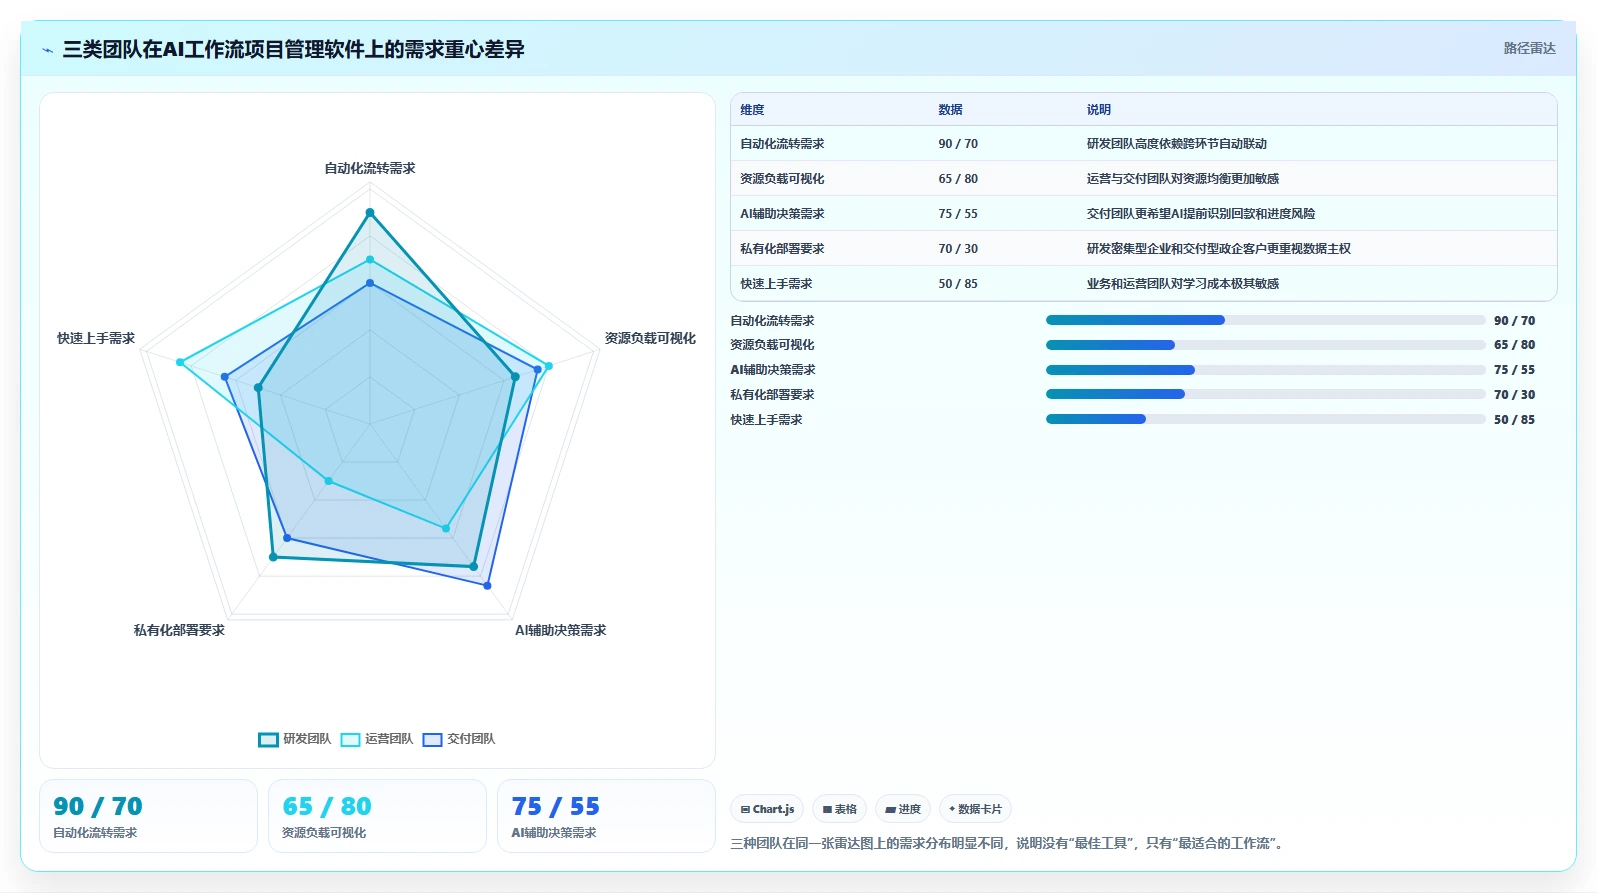Click the Chart.js tag
The width and height of the screenshot is (1597, 893).
point(767,809)
